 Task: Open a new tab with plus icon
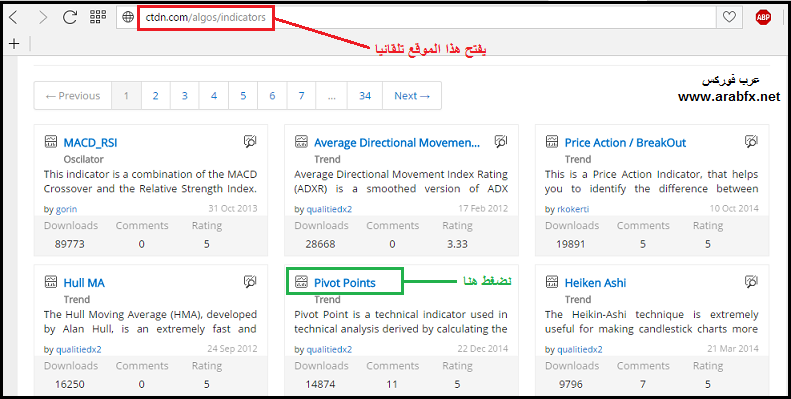pyautogui.click(x=14, y=44)
